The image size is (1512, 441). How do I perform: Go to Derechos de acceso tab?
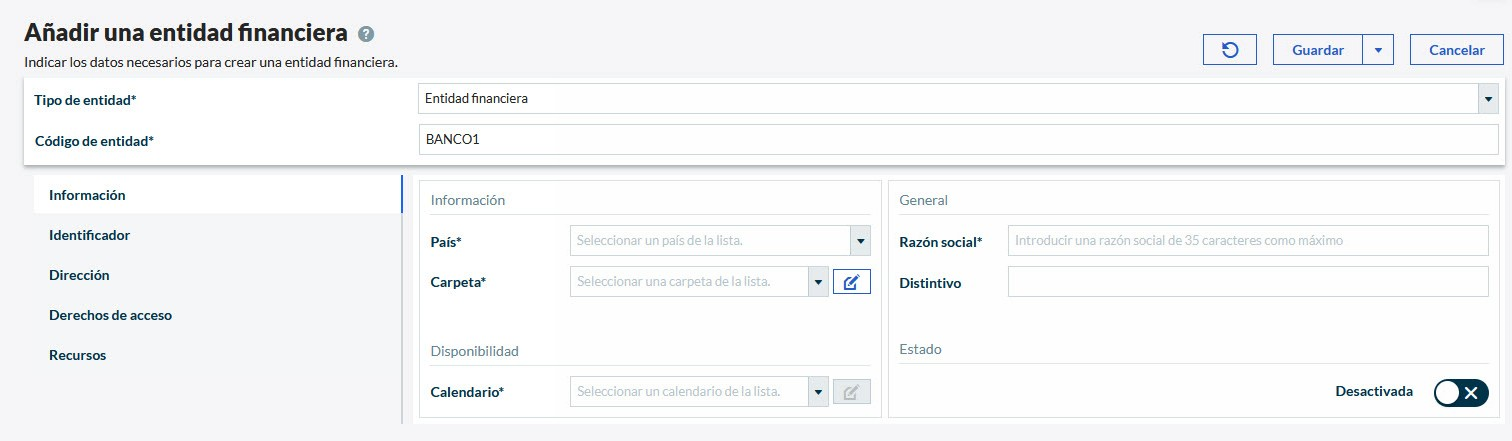click(110, 315)
